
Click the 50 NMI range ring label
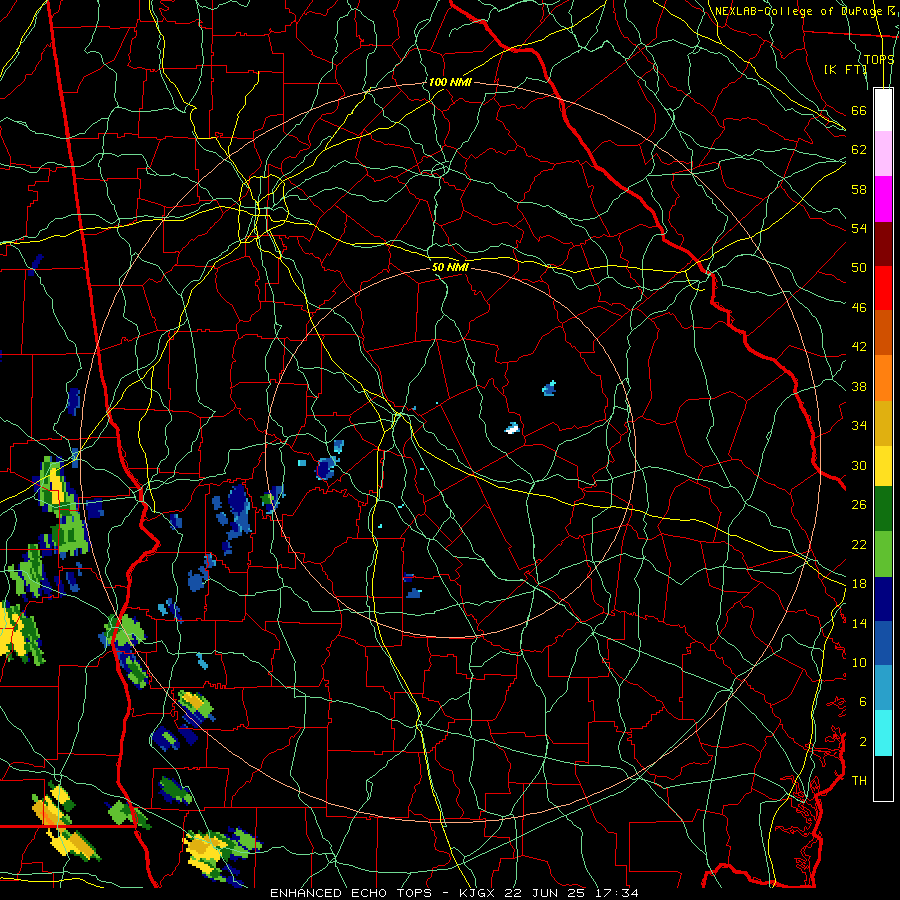tap(451, 267)
